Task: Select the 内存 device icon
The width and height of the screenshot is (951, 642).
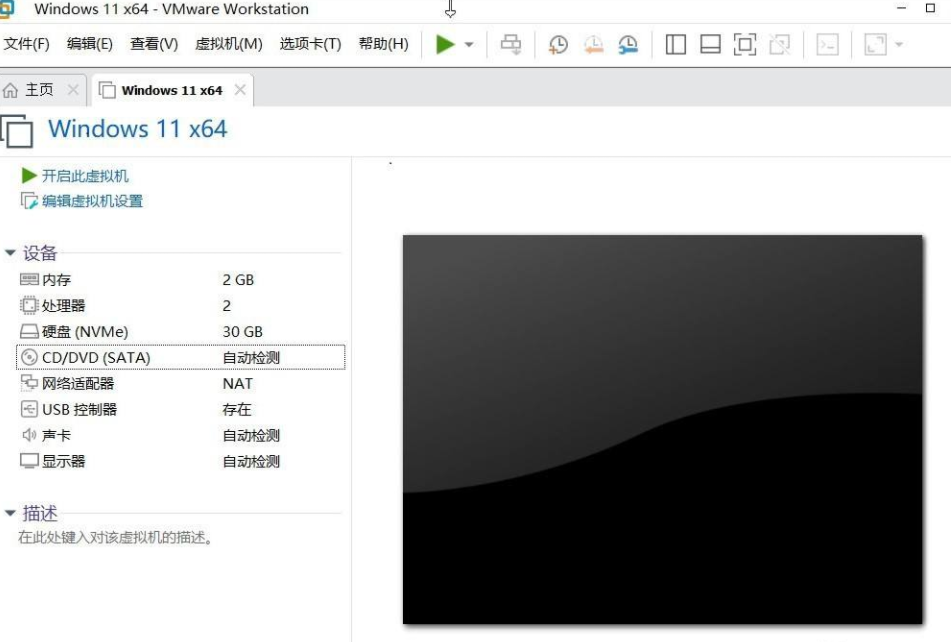Action: (x=27, y=279)
